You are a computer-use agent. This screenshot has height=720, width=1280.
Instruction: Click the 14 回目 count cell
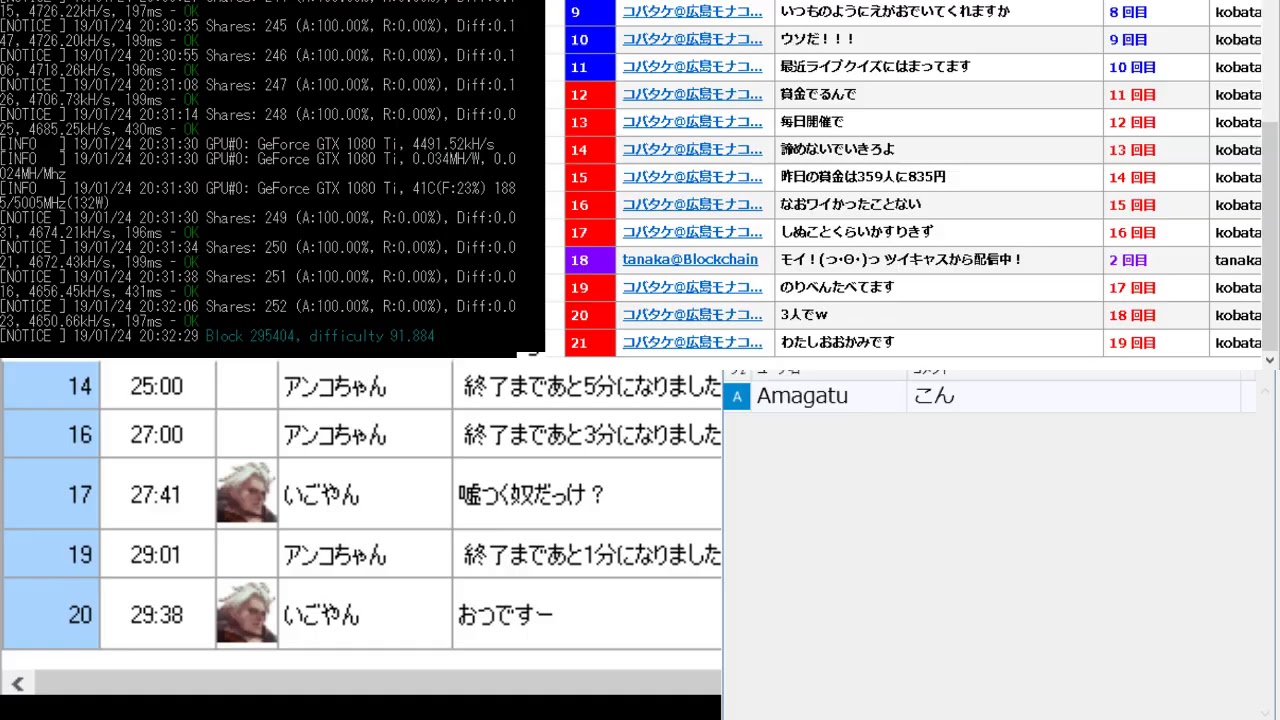(1132, 178)
